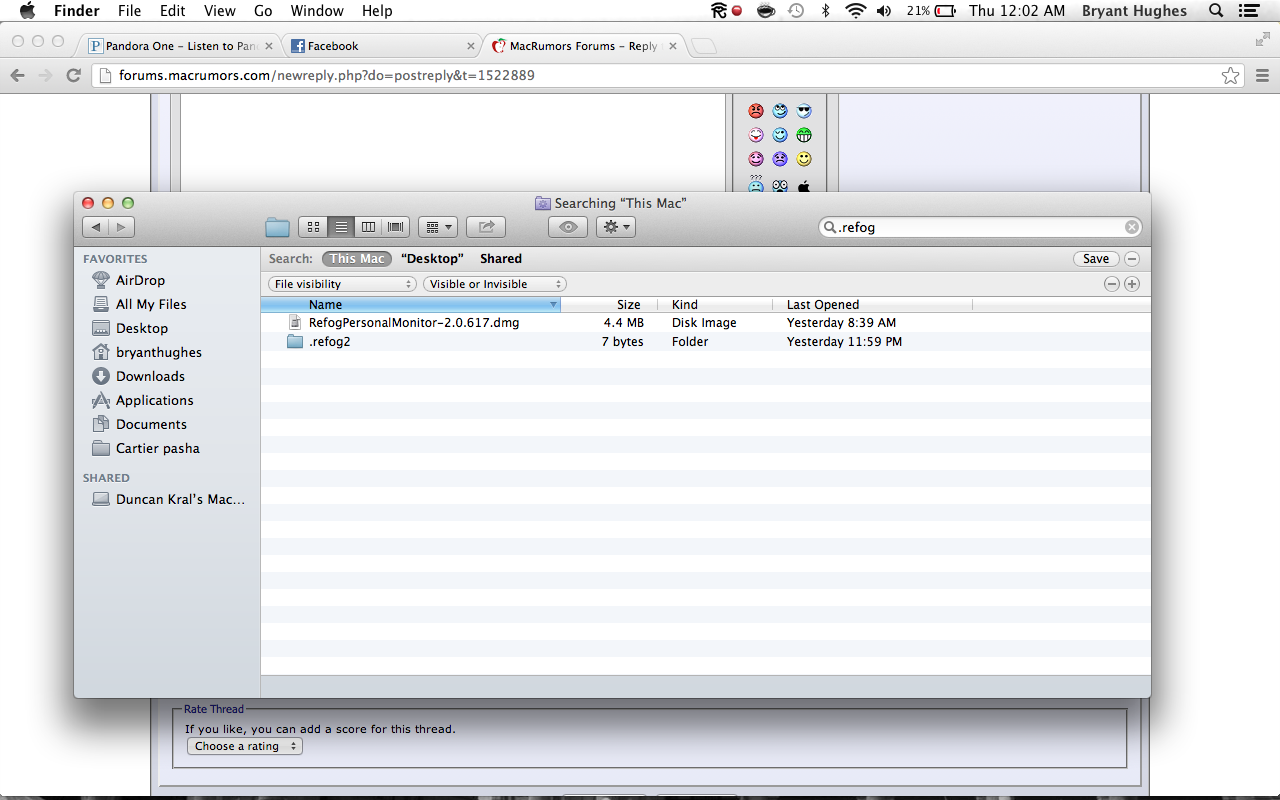Remove the File visibility criteria row
This screenshot has width=1280, height=800.
pyautogui.click(x=1112, y=284)
